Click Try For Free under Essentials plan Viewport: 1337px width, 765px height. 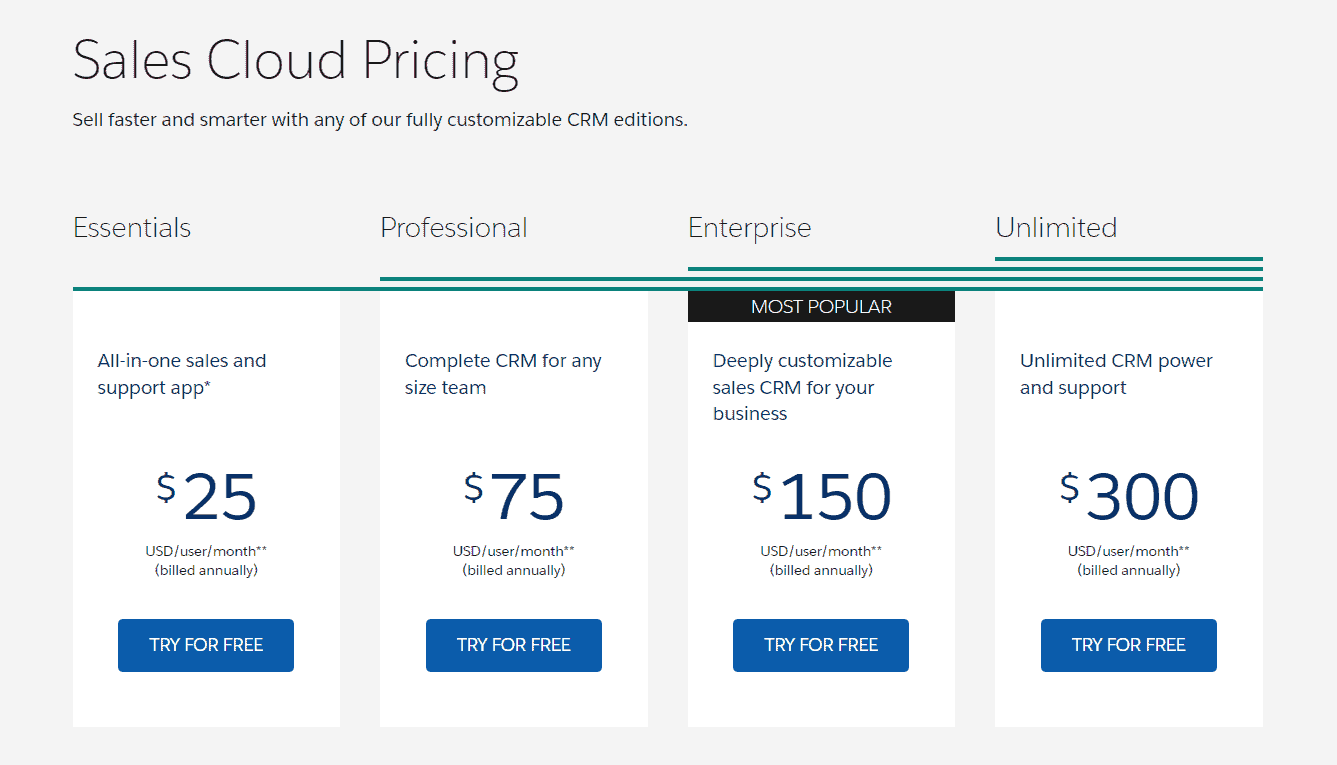pos(206,645)
